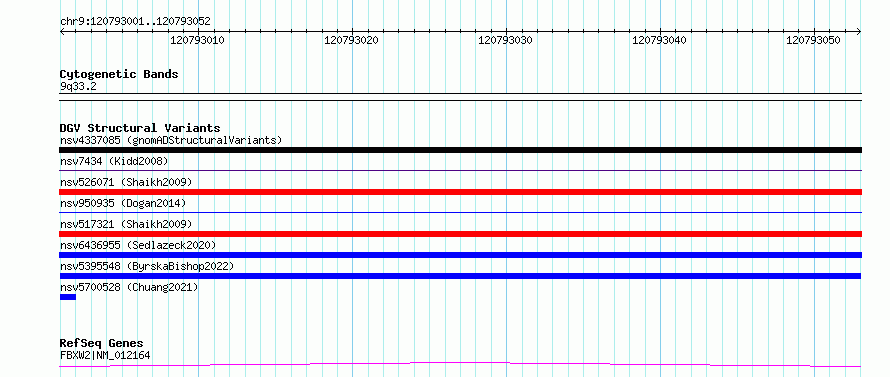Open variant nsv5700528 (Chuang2021) label
890x377 pixels.
tap(129, 287)
